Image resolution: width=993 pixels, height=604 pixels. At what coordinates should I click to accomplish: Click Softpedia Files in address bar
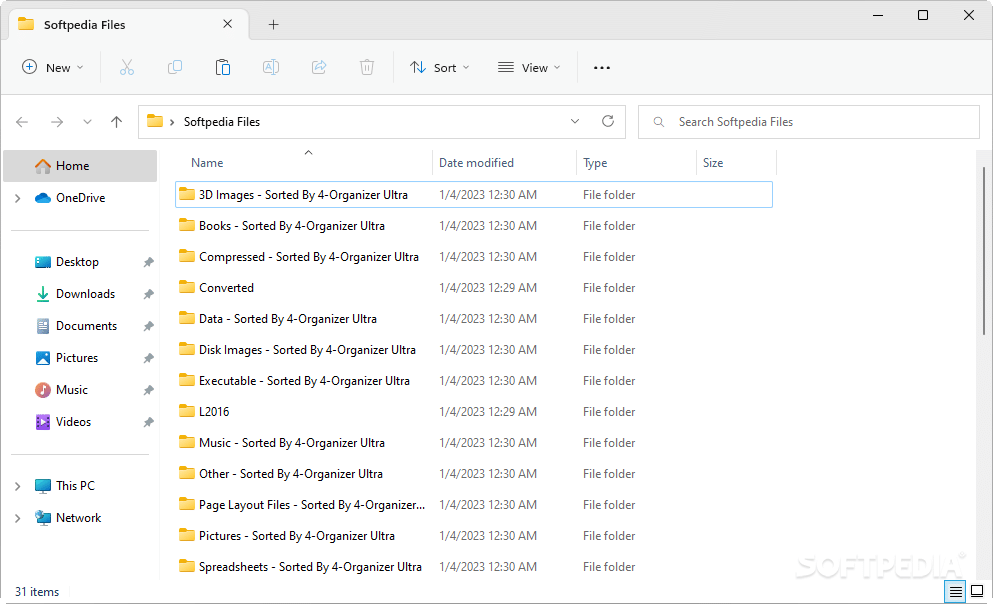(x=222, y=122)
